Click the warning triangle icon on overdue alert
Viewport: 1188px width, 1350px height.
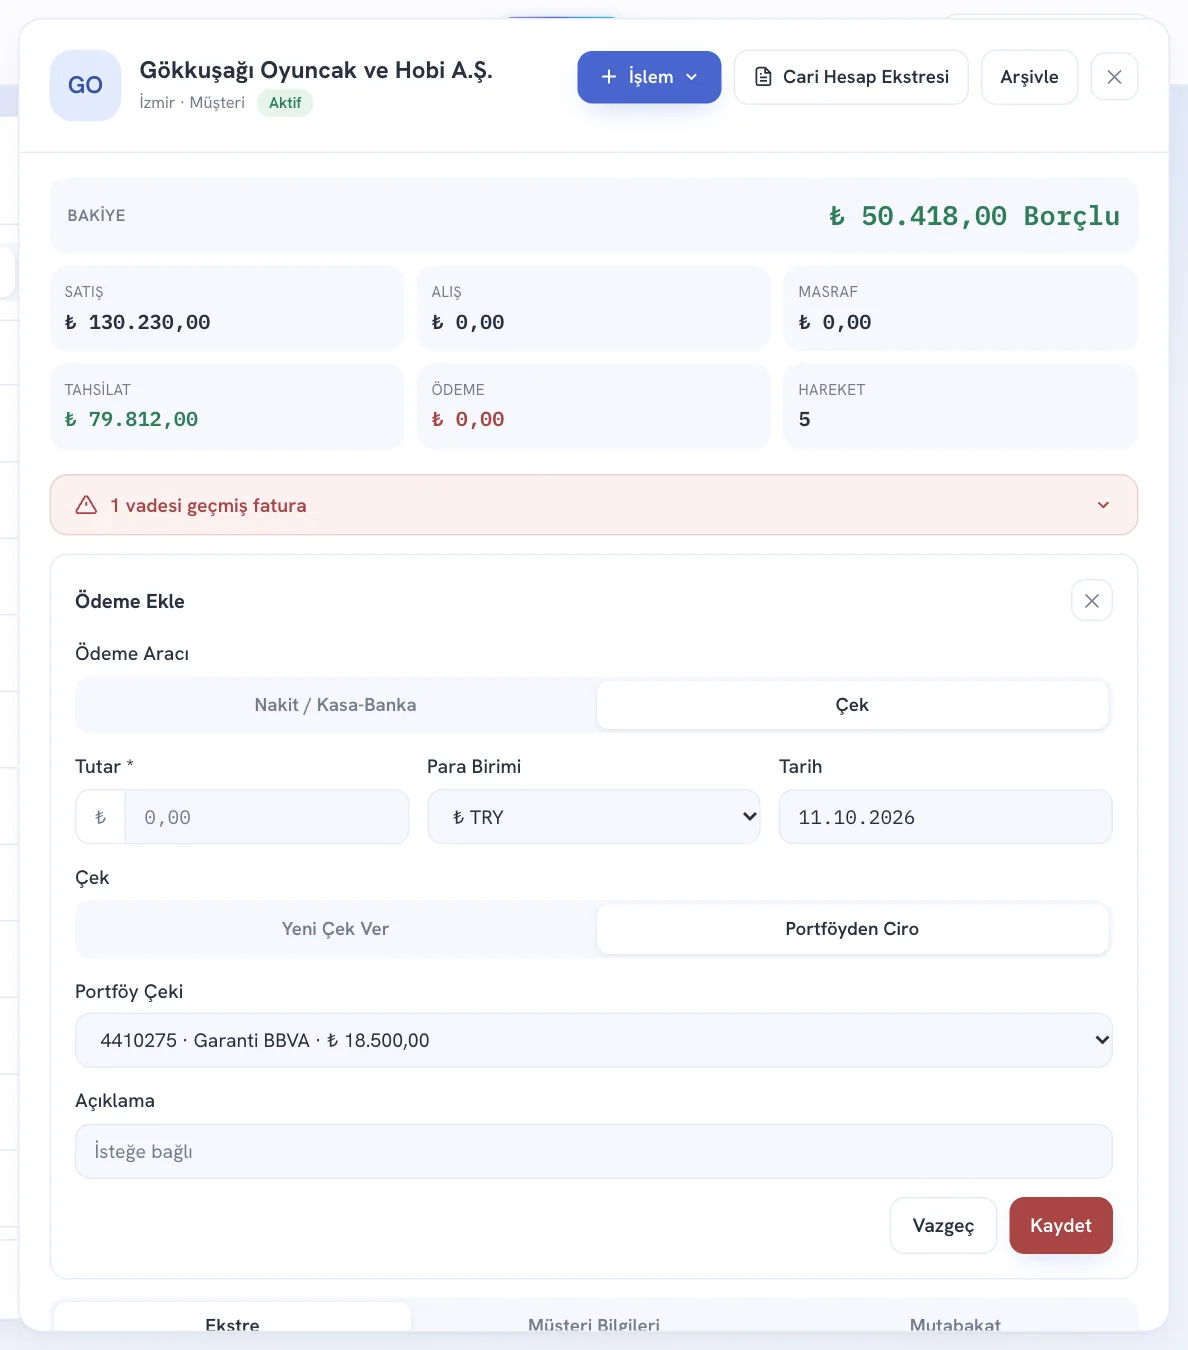(86, 505)
